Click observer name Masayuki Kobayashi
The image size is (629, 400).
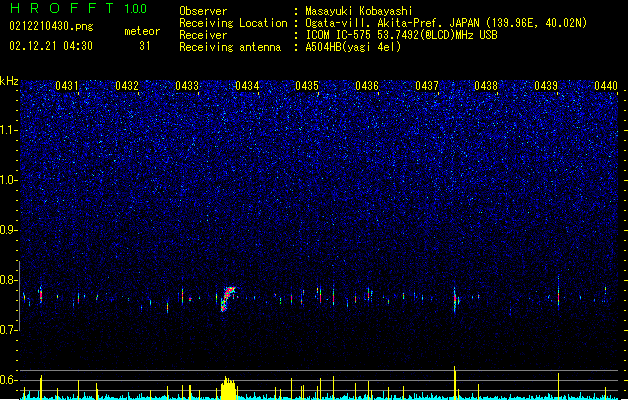(359, 11)
